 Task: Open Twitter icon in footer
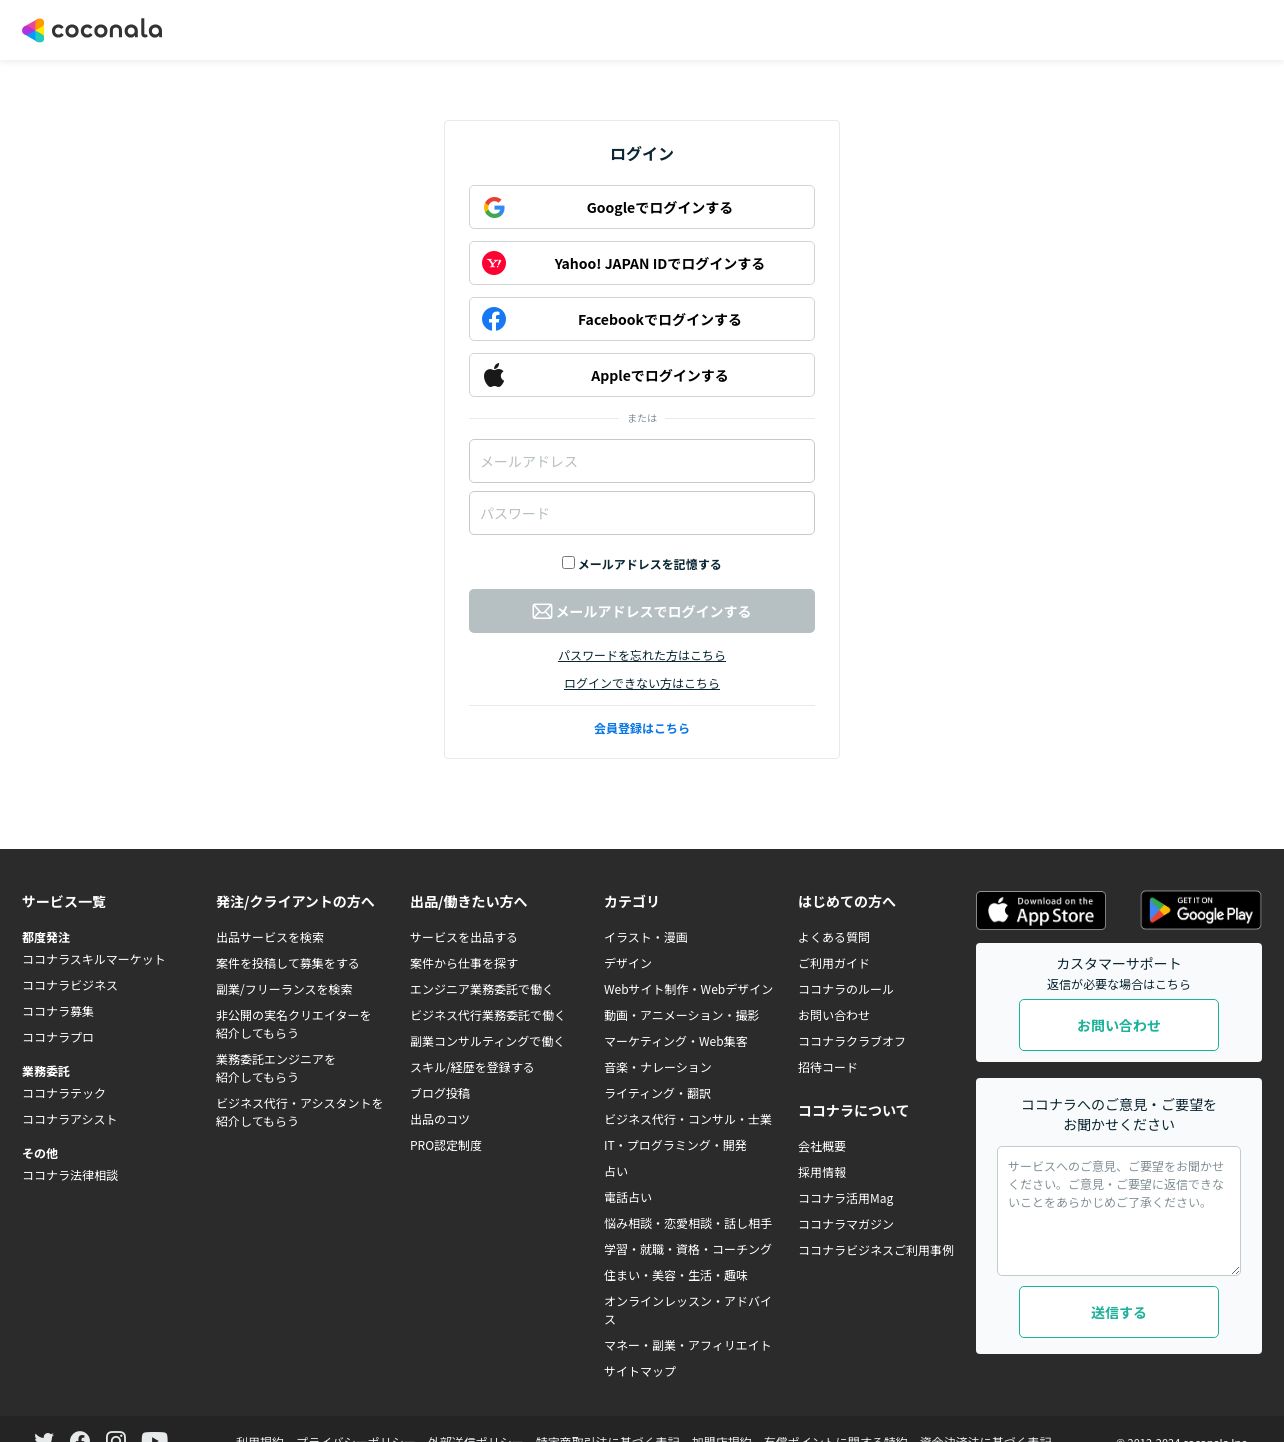[x=44, y=1437]
